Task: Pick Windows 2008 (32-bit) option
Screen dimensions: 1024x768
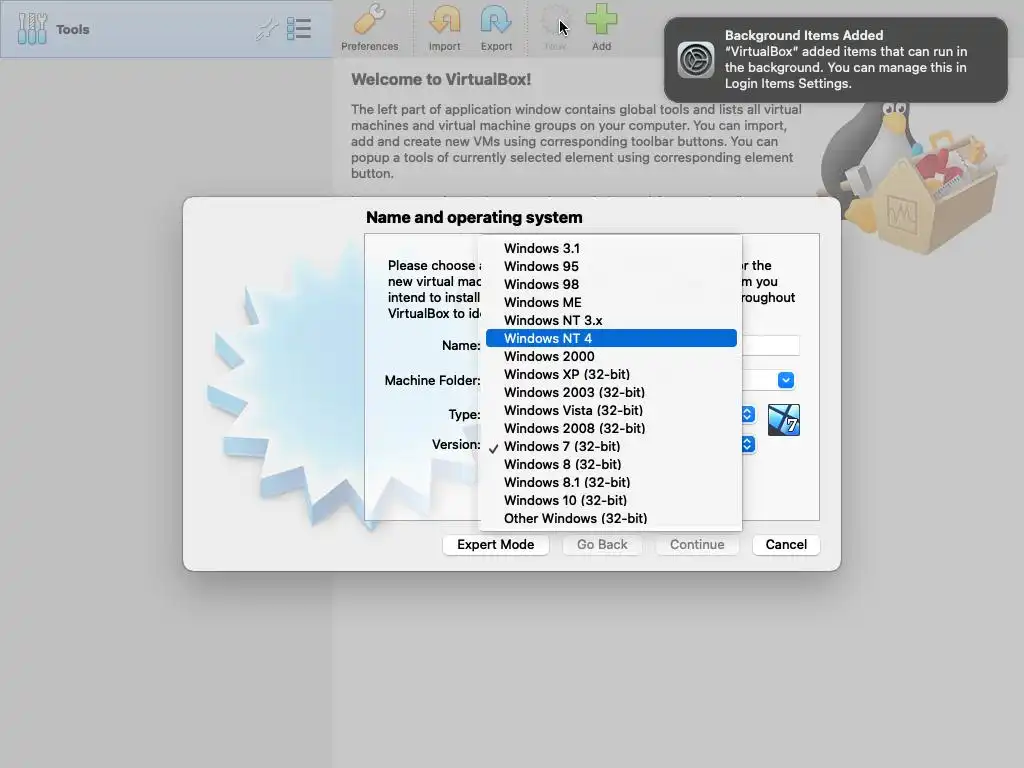Action: [611, 428]
